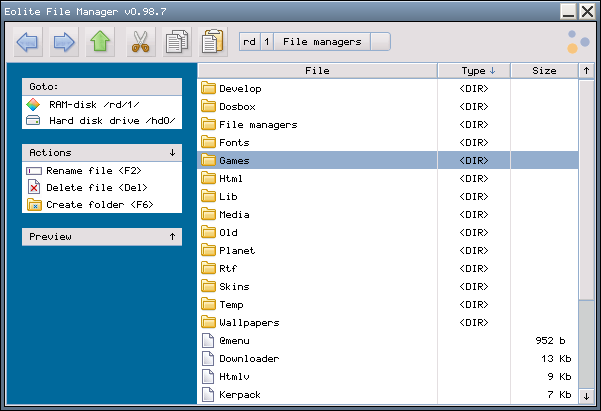Click the Cut scissors icon
The height and width of the screenshot is (411, 601).
coord(140,42)
